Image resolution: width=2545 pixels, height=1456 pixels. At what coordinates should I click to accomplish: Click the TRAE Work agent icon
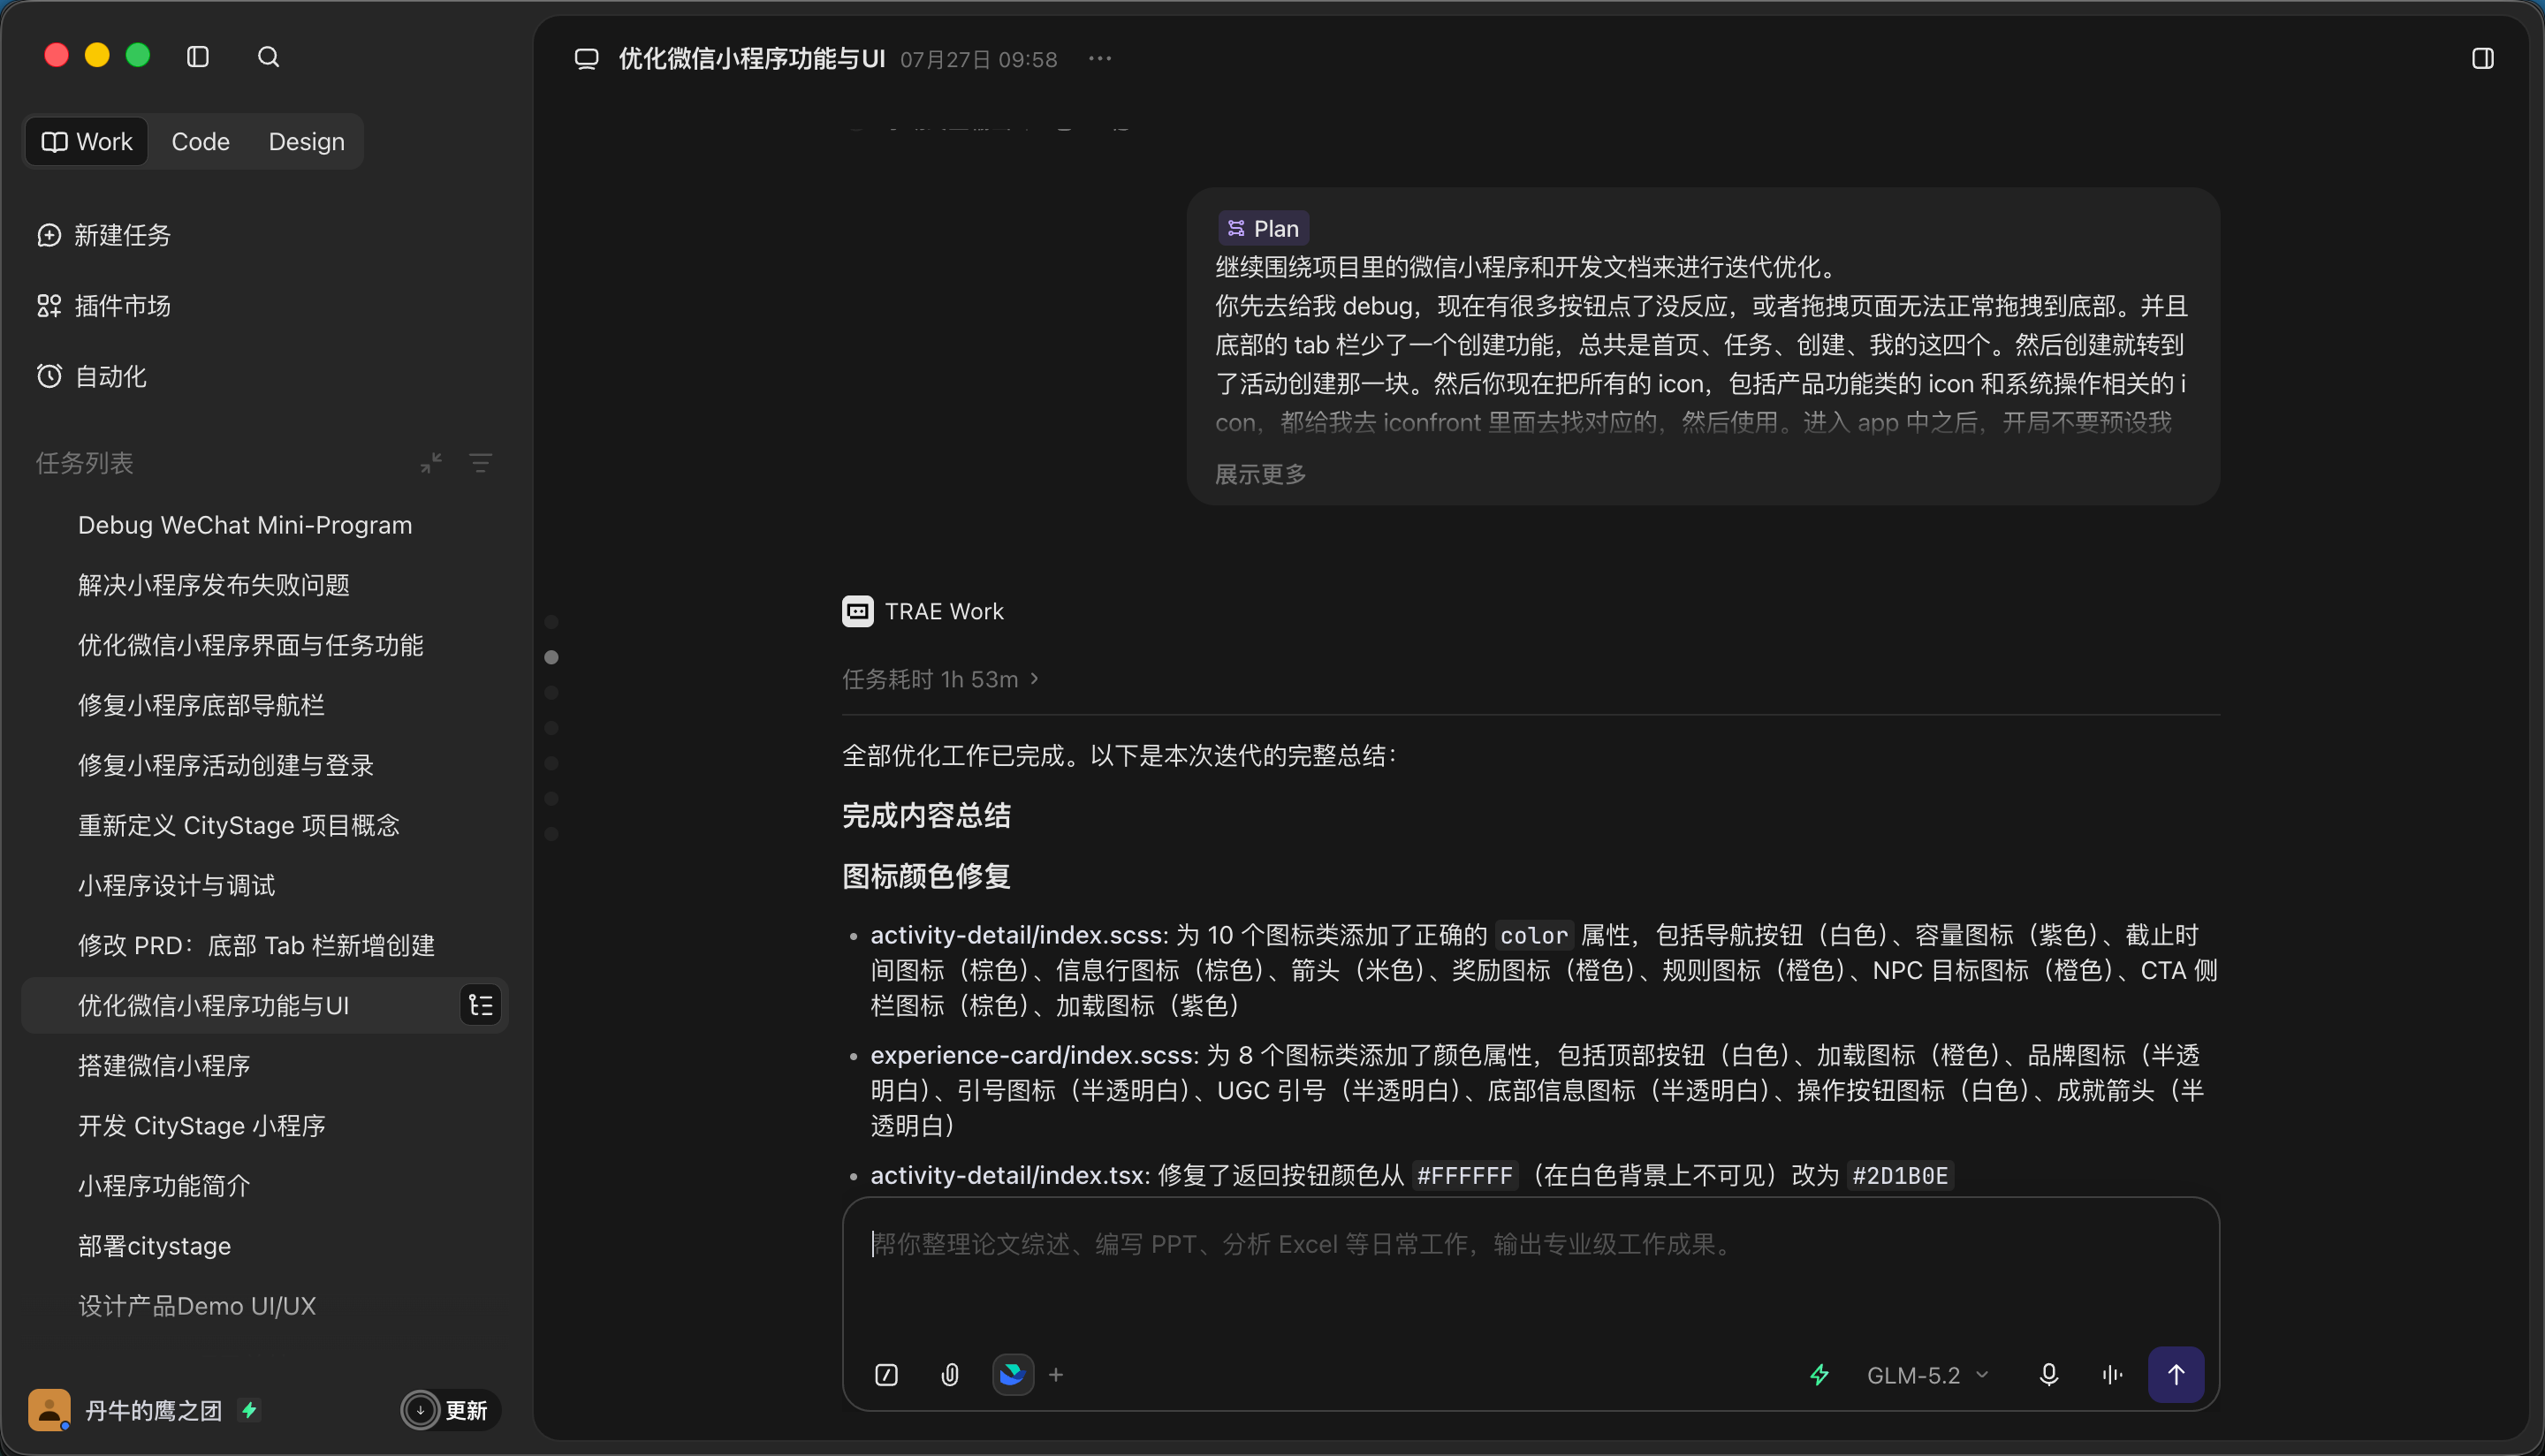point(858,611)
